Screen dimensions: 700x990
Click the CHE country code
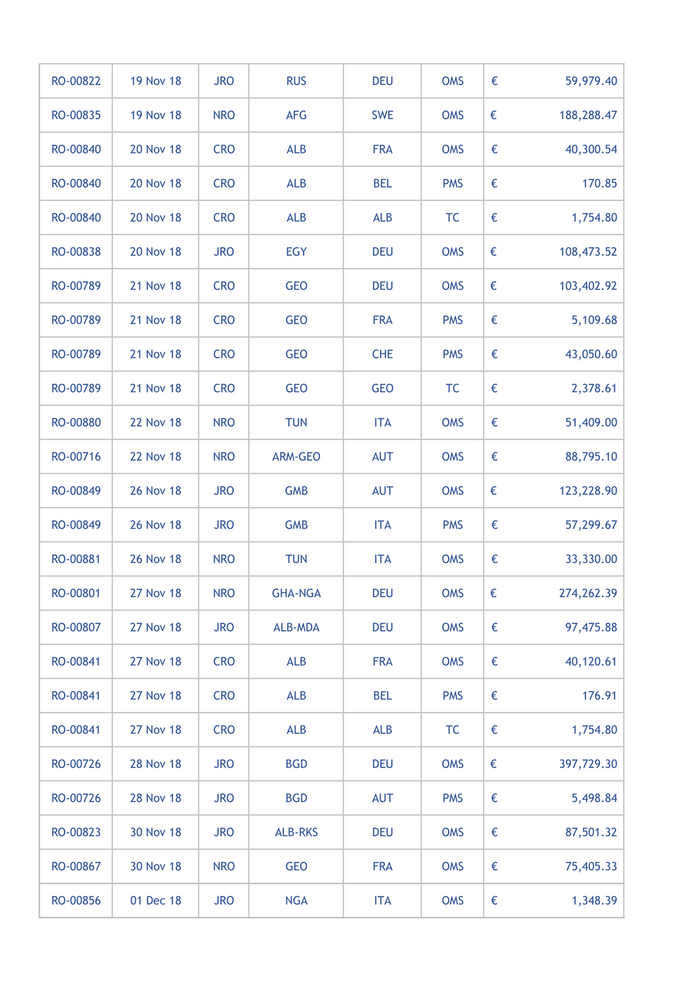(382, 354)
